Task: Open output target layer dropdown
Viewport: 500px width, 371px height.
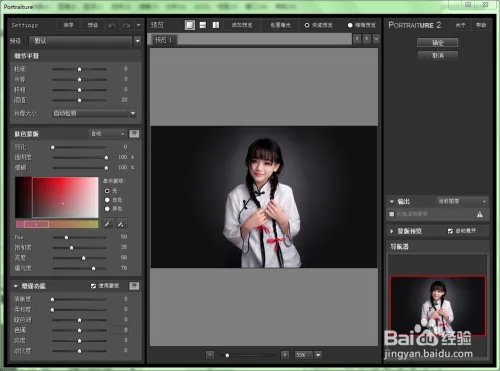Action: 462,201
